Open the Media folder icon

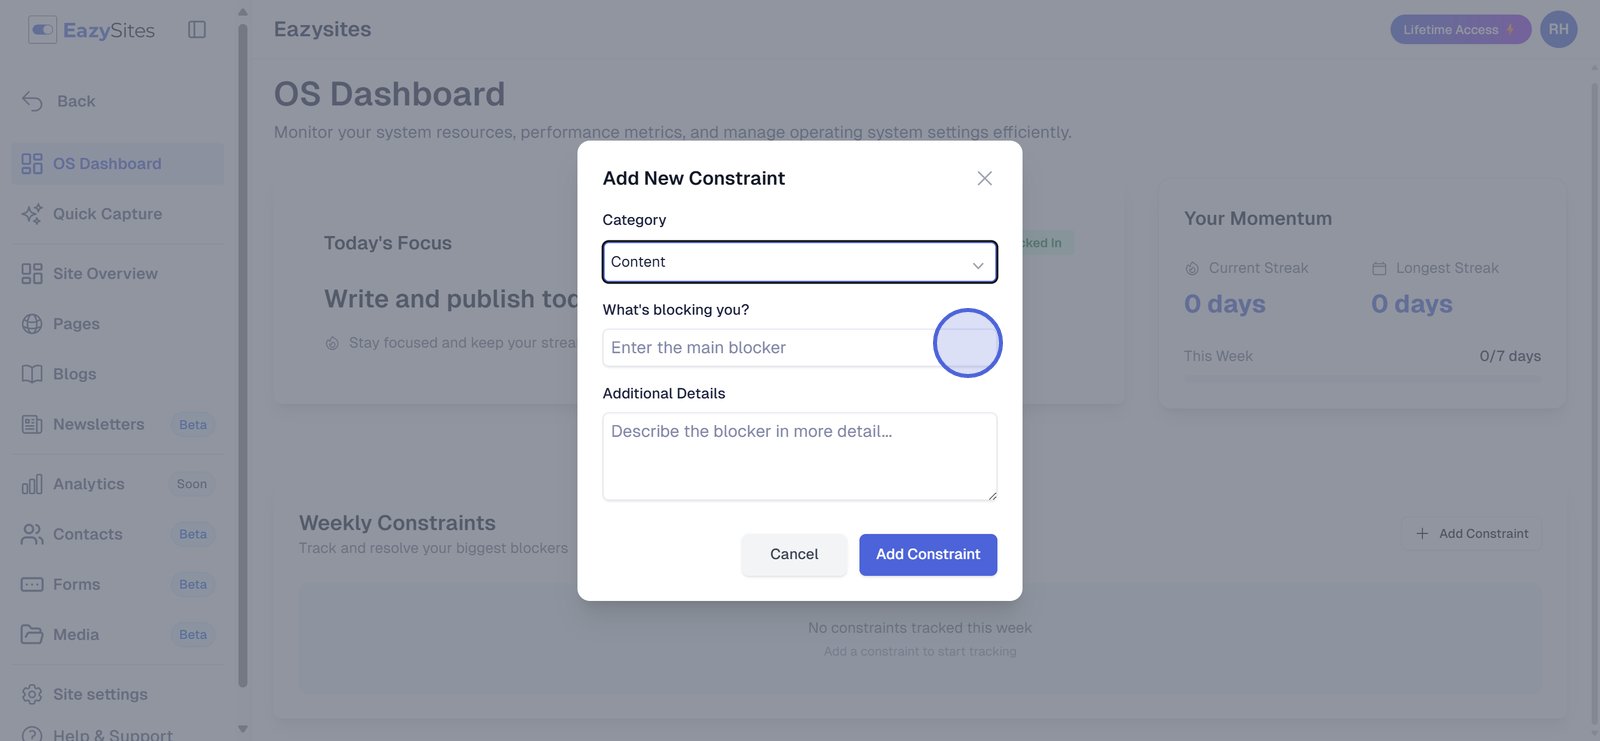32,634
